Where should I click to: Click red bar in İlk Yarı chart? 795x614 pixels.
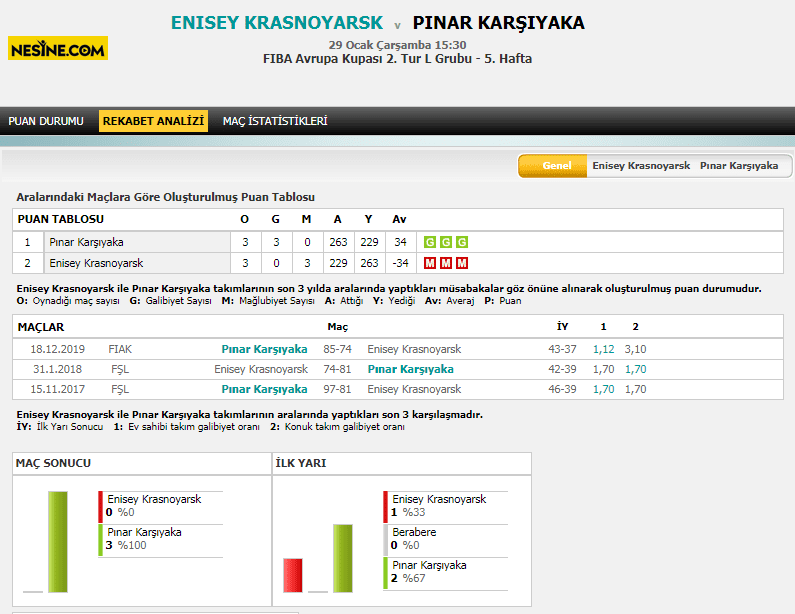(x=293, y=575)
